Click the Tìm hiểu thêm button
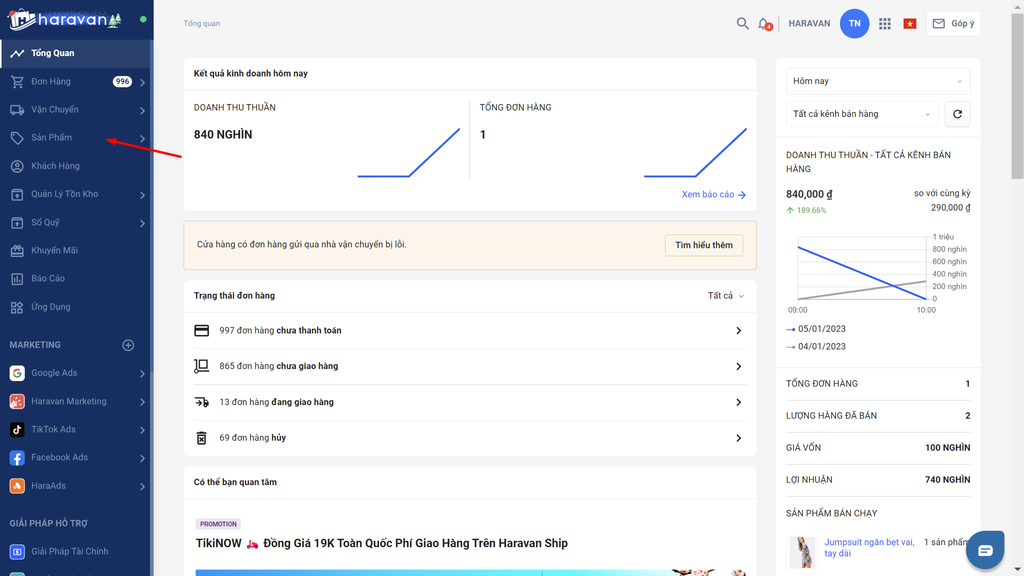Screen dimensions: 1024x576 703,245
